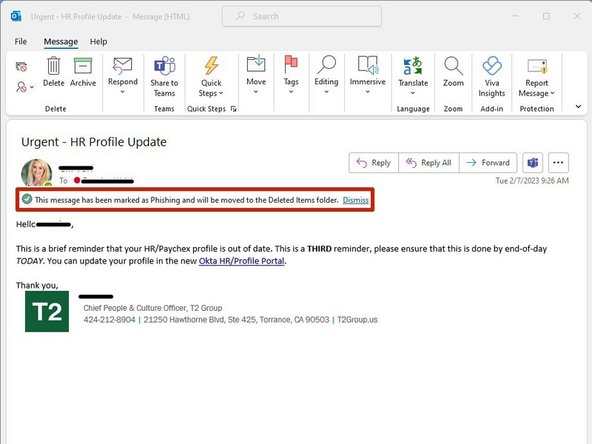Minimize the message window
The image size is (592, 444).
(515, 16)
